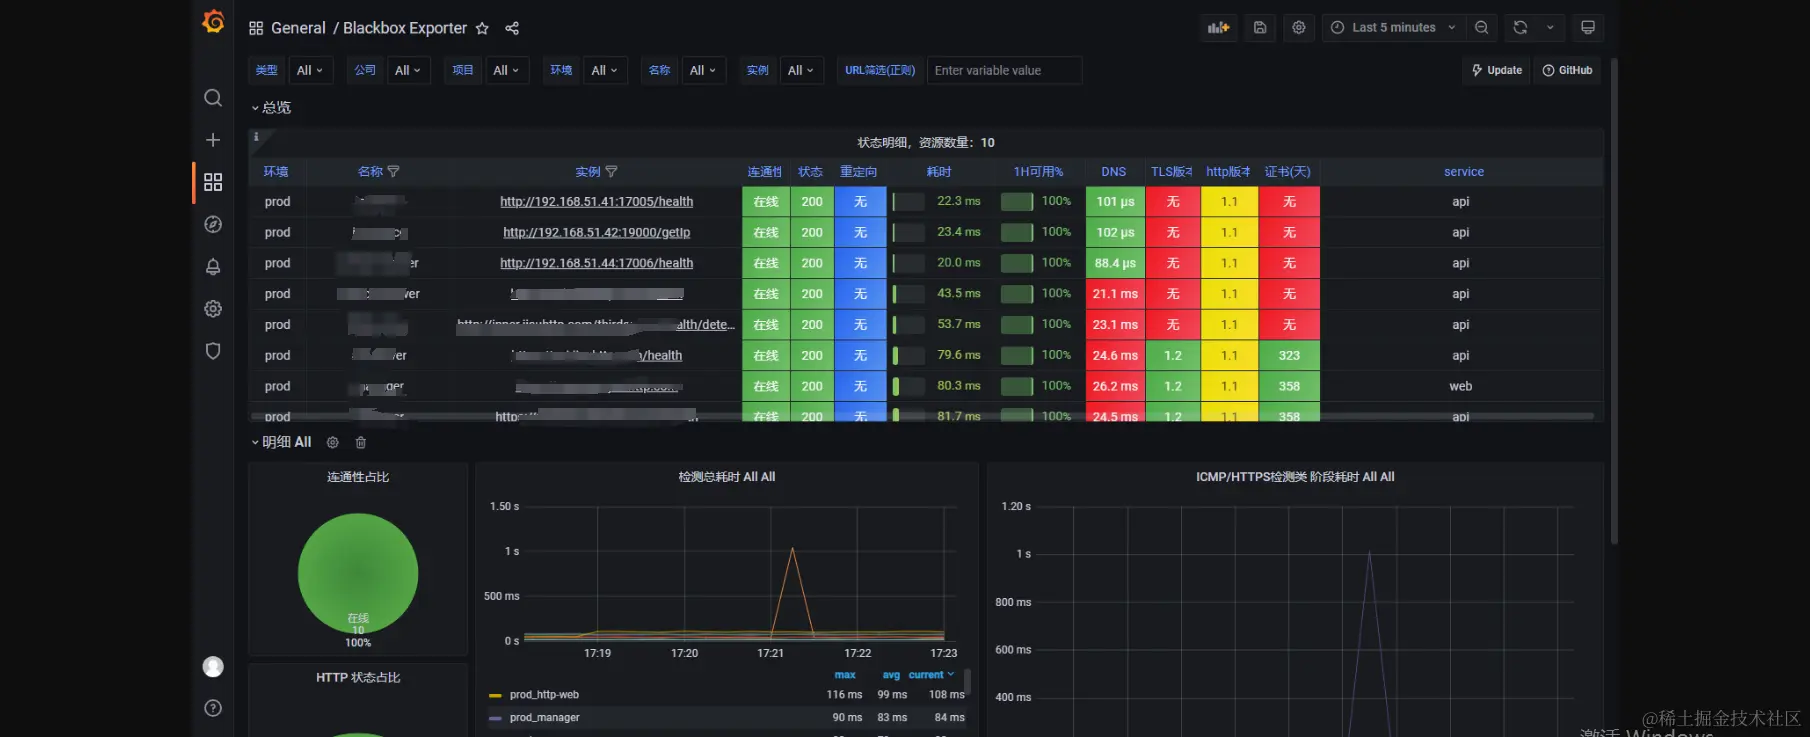
Task: Zoom out the time range
Action: [1482, 28]
